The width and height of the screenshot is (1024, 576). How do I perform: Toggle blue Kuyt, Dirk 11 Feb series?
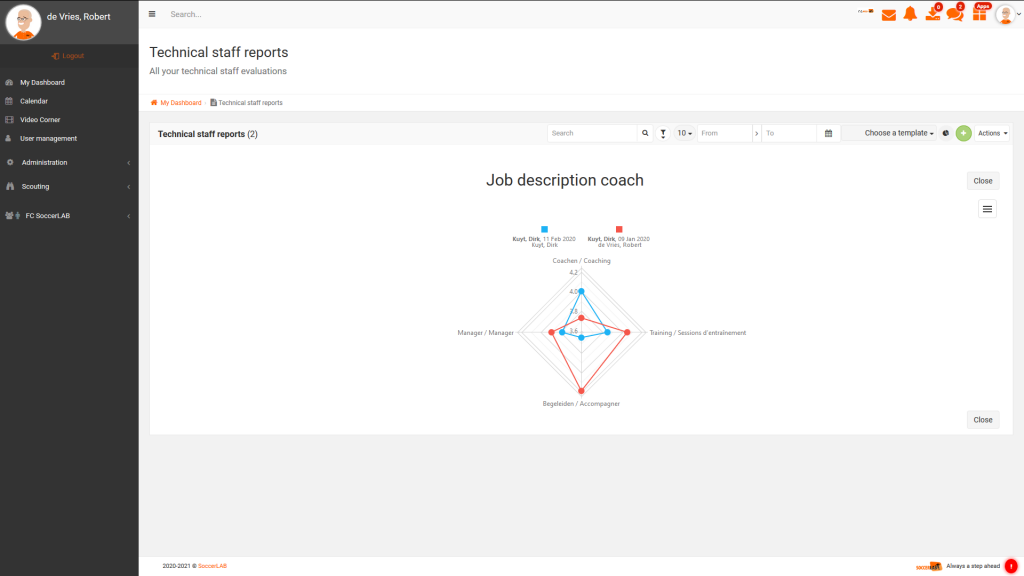click(544, 237)
